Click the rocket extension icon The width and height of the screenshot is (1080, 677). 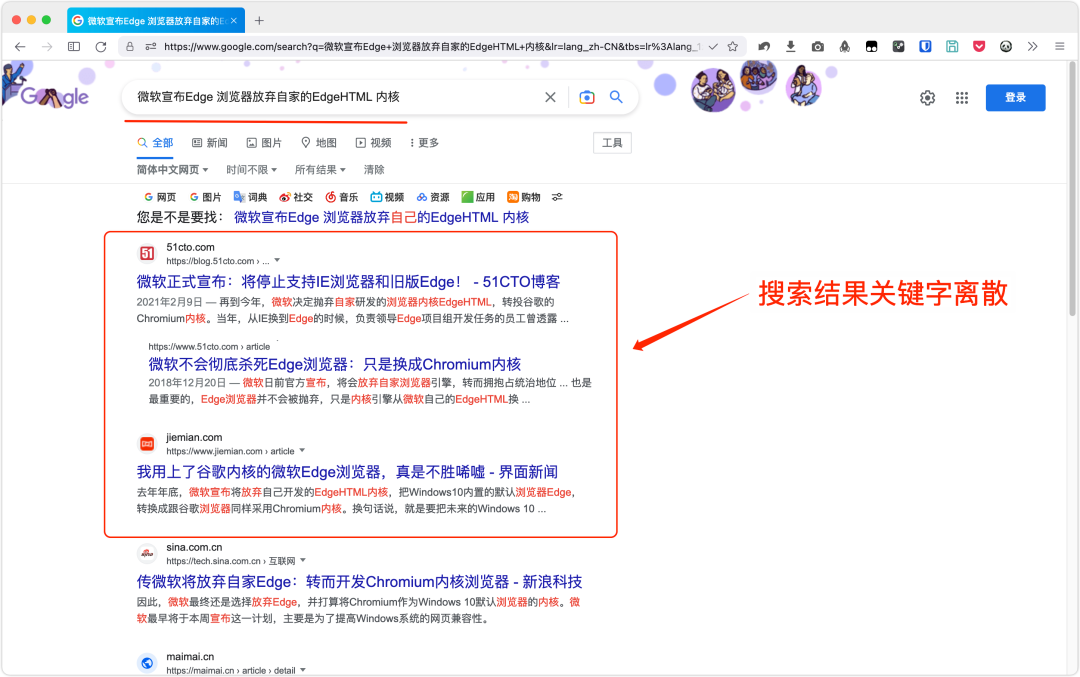pos(844,47)
